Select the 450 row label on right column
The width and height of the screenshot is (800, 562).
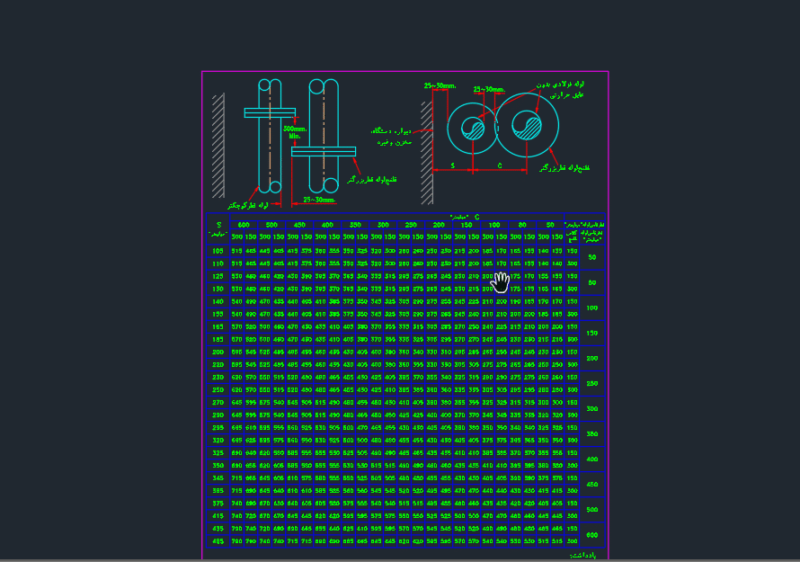click(x=591, y=484)
